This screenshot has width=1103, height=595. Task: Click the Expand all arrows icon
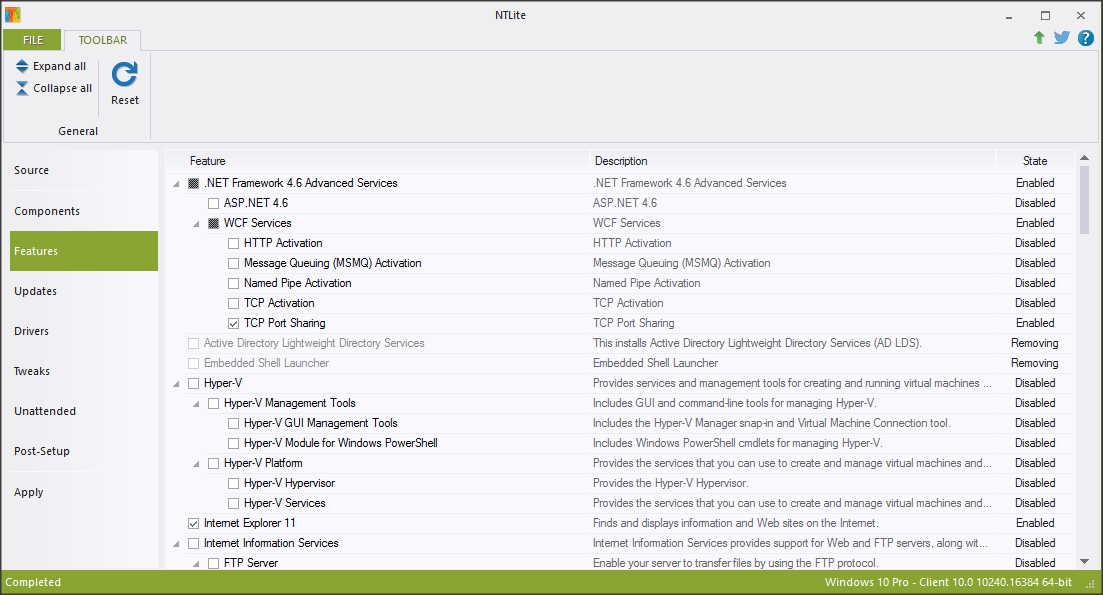(x=22, y=66)
